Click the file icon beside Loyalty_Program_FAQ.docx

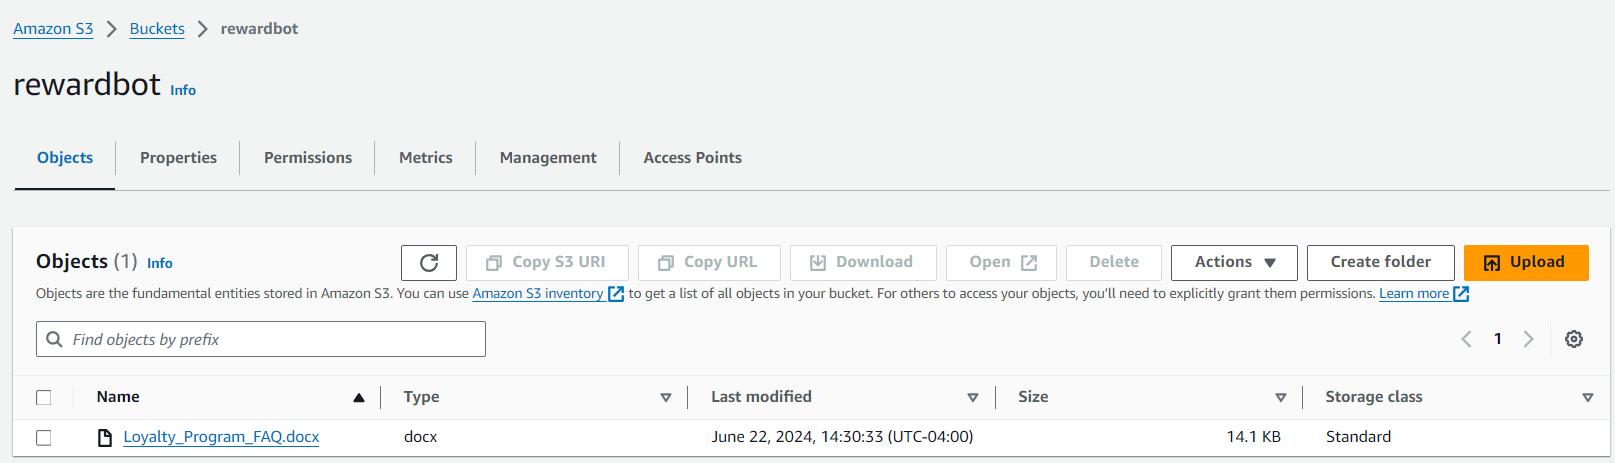point(105,438)
